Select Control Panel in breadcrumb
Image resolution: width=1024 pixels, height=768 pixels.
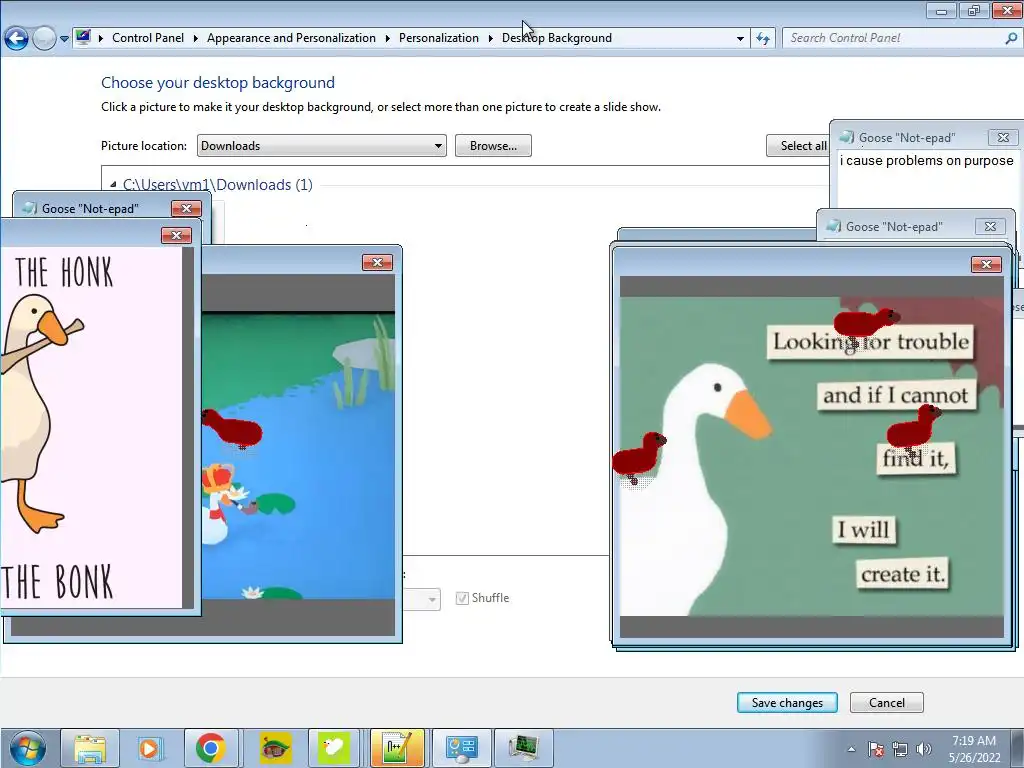click(x=148, y=38)
